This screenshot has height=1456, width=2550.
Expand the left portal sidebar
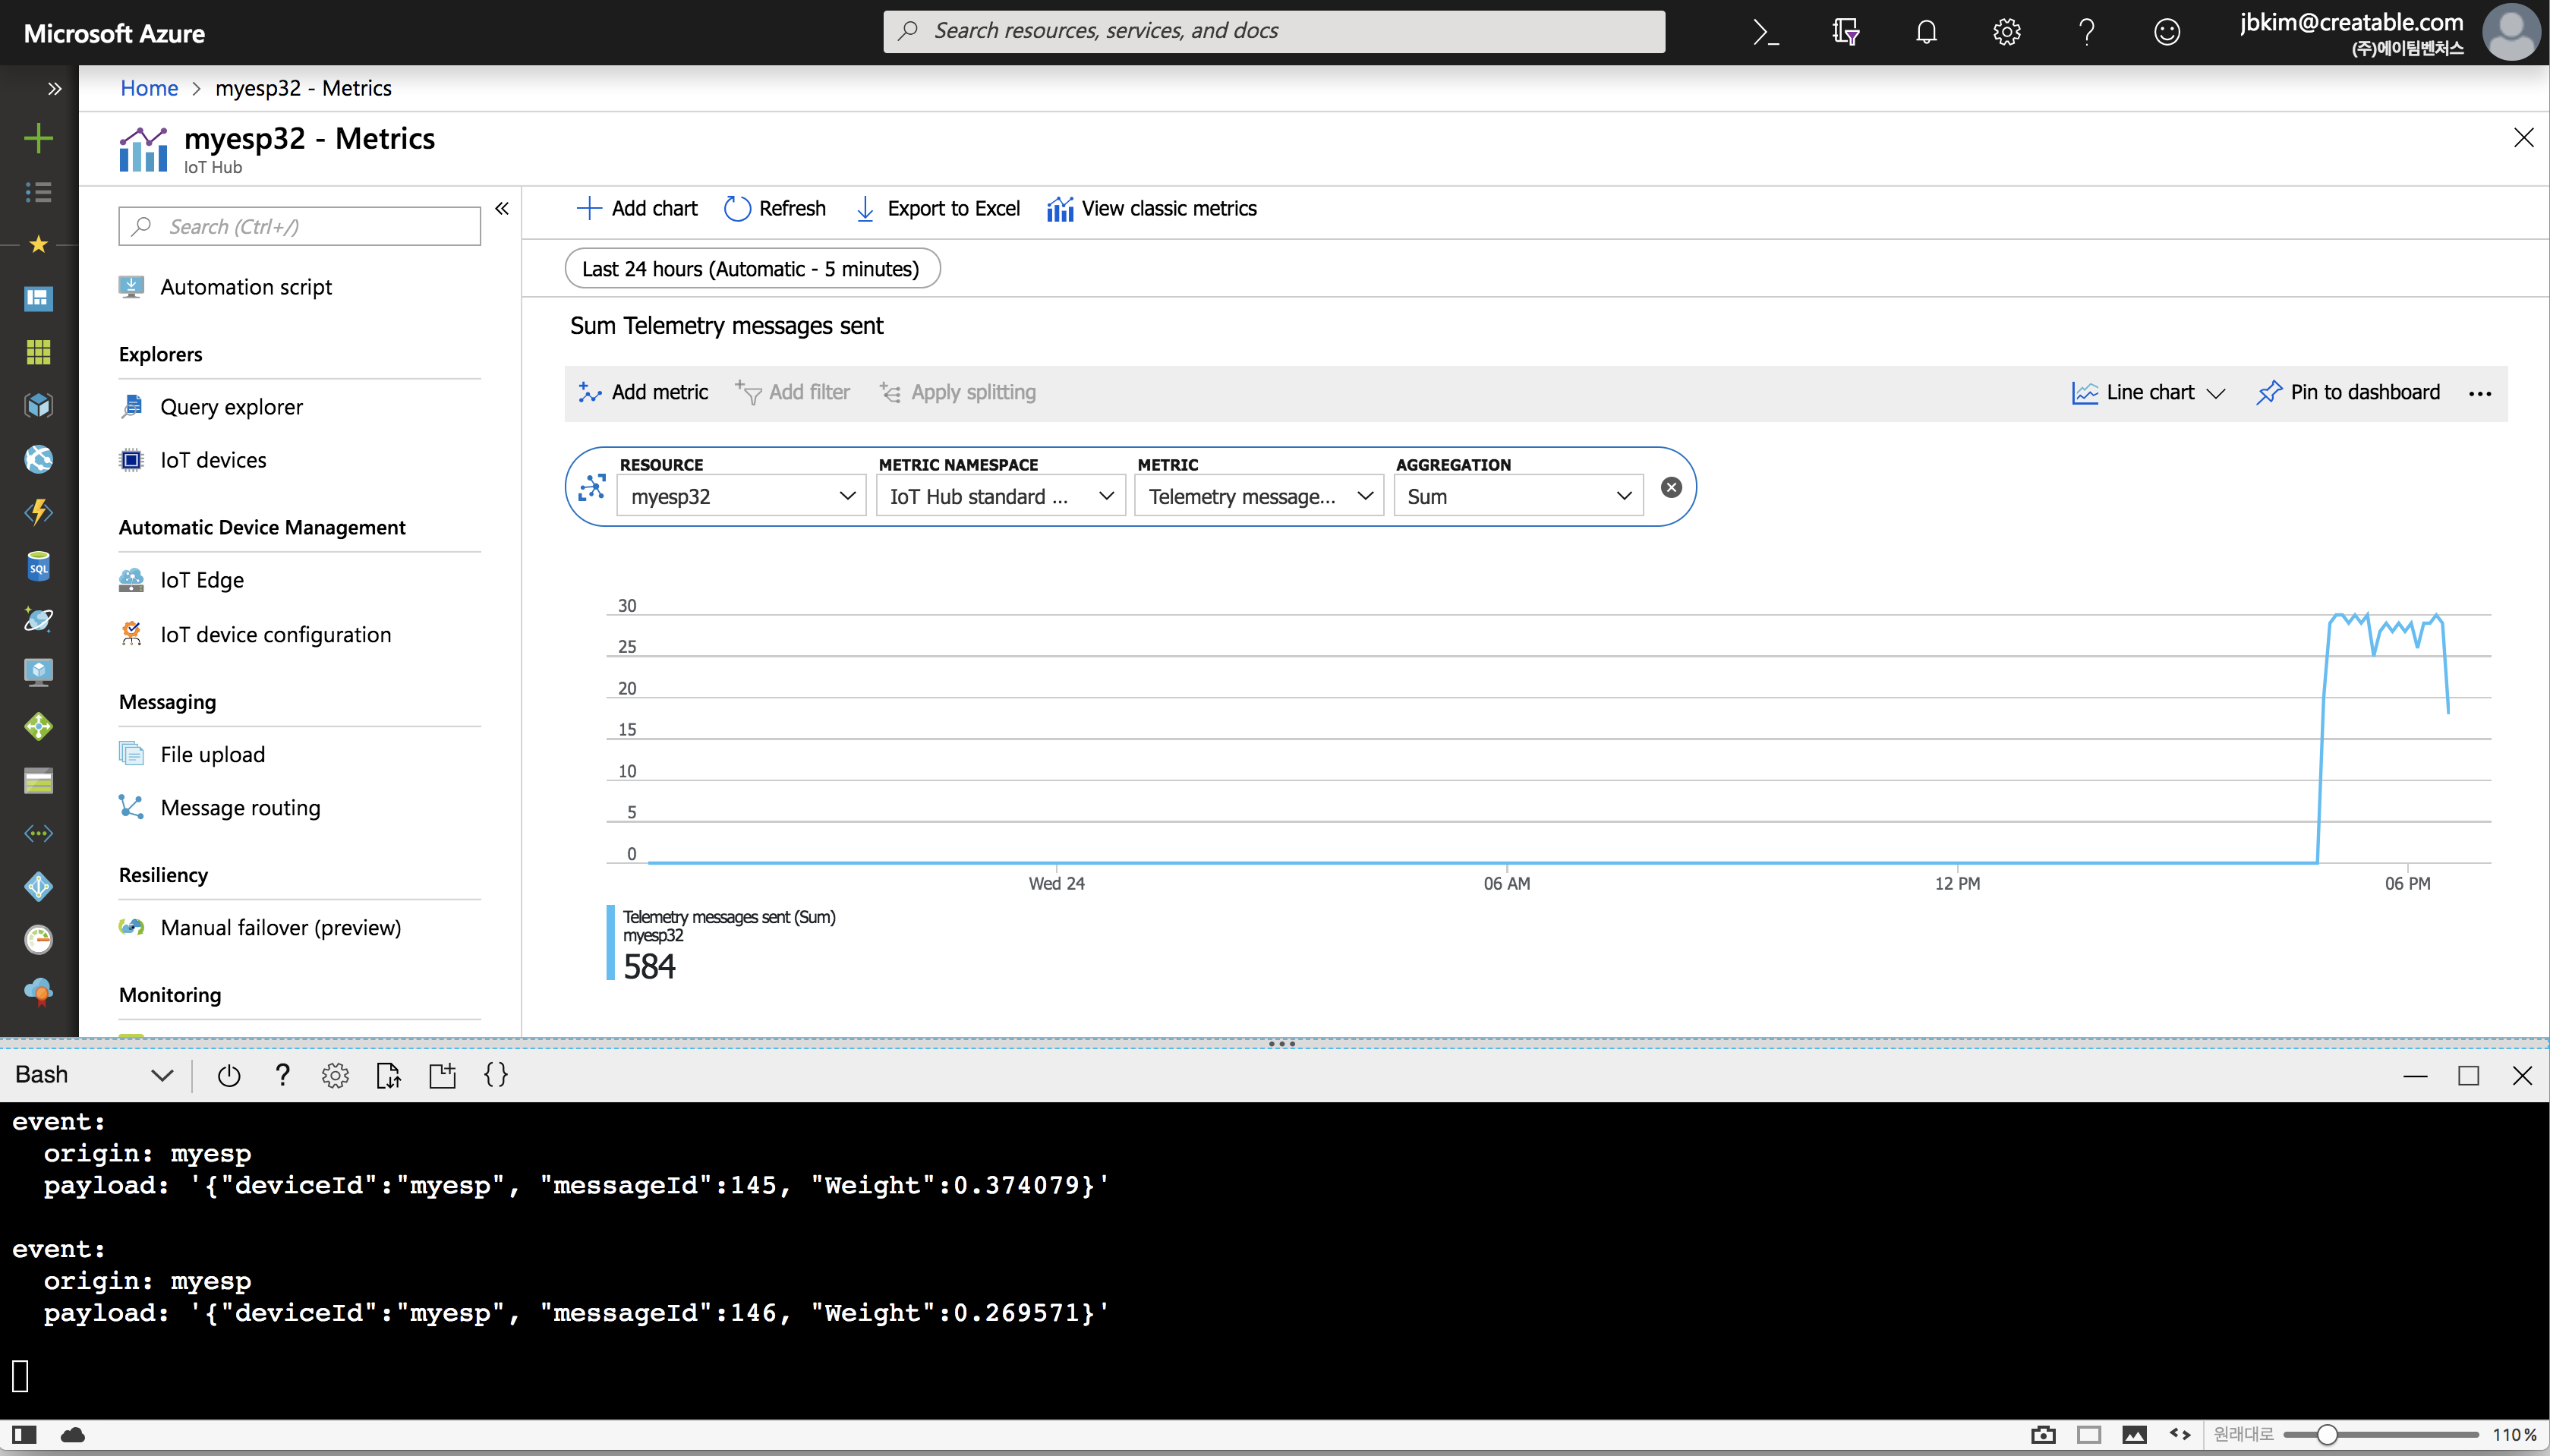54,88
